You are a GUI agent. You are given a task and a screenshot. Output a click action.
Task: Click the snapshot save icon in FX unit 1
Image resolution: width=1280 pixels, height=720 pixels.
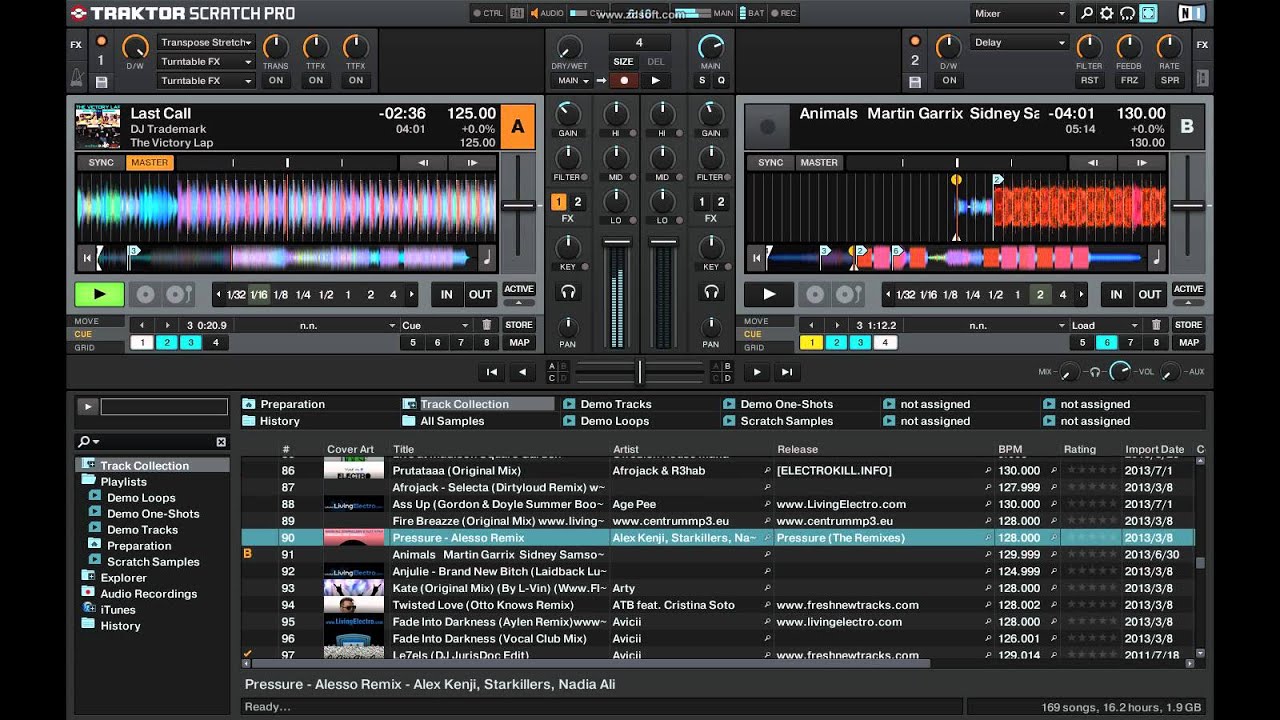coord(101,81)
